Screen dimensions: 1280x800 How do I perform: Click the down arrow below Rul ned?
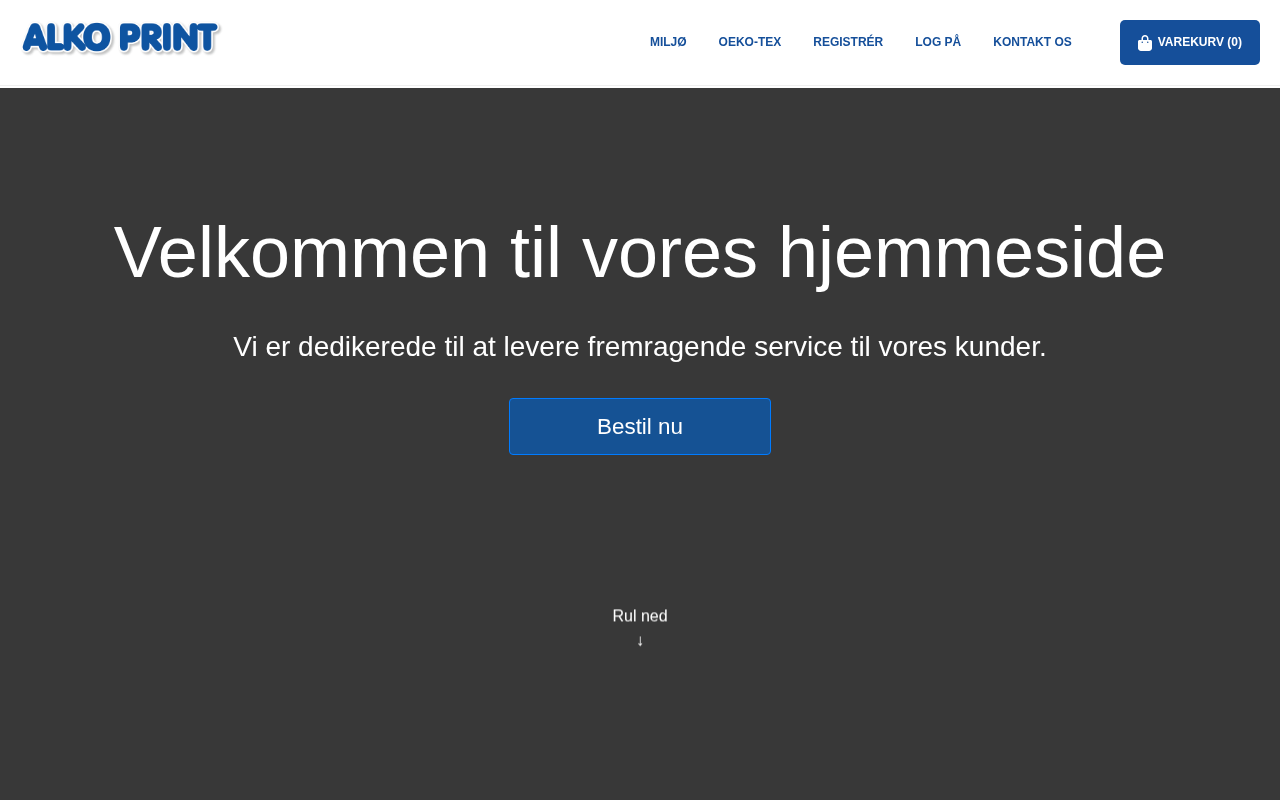coord(640,641)
